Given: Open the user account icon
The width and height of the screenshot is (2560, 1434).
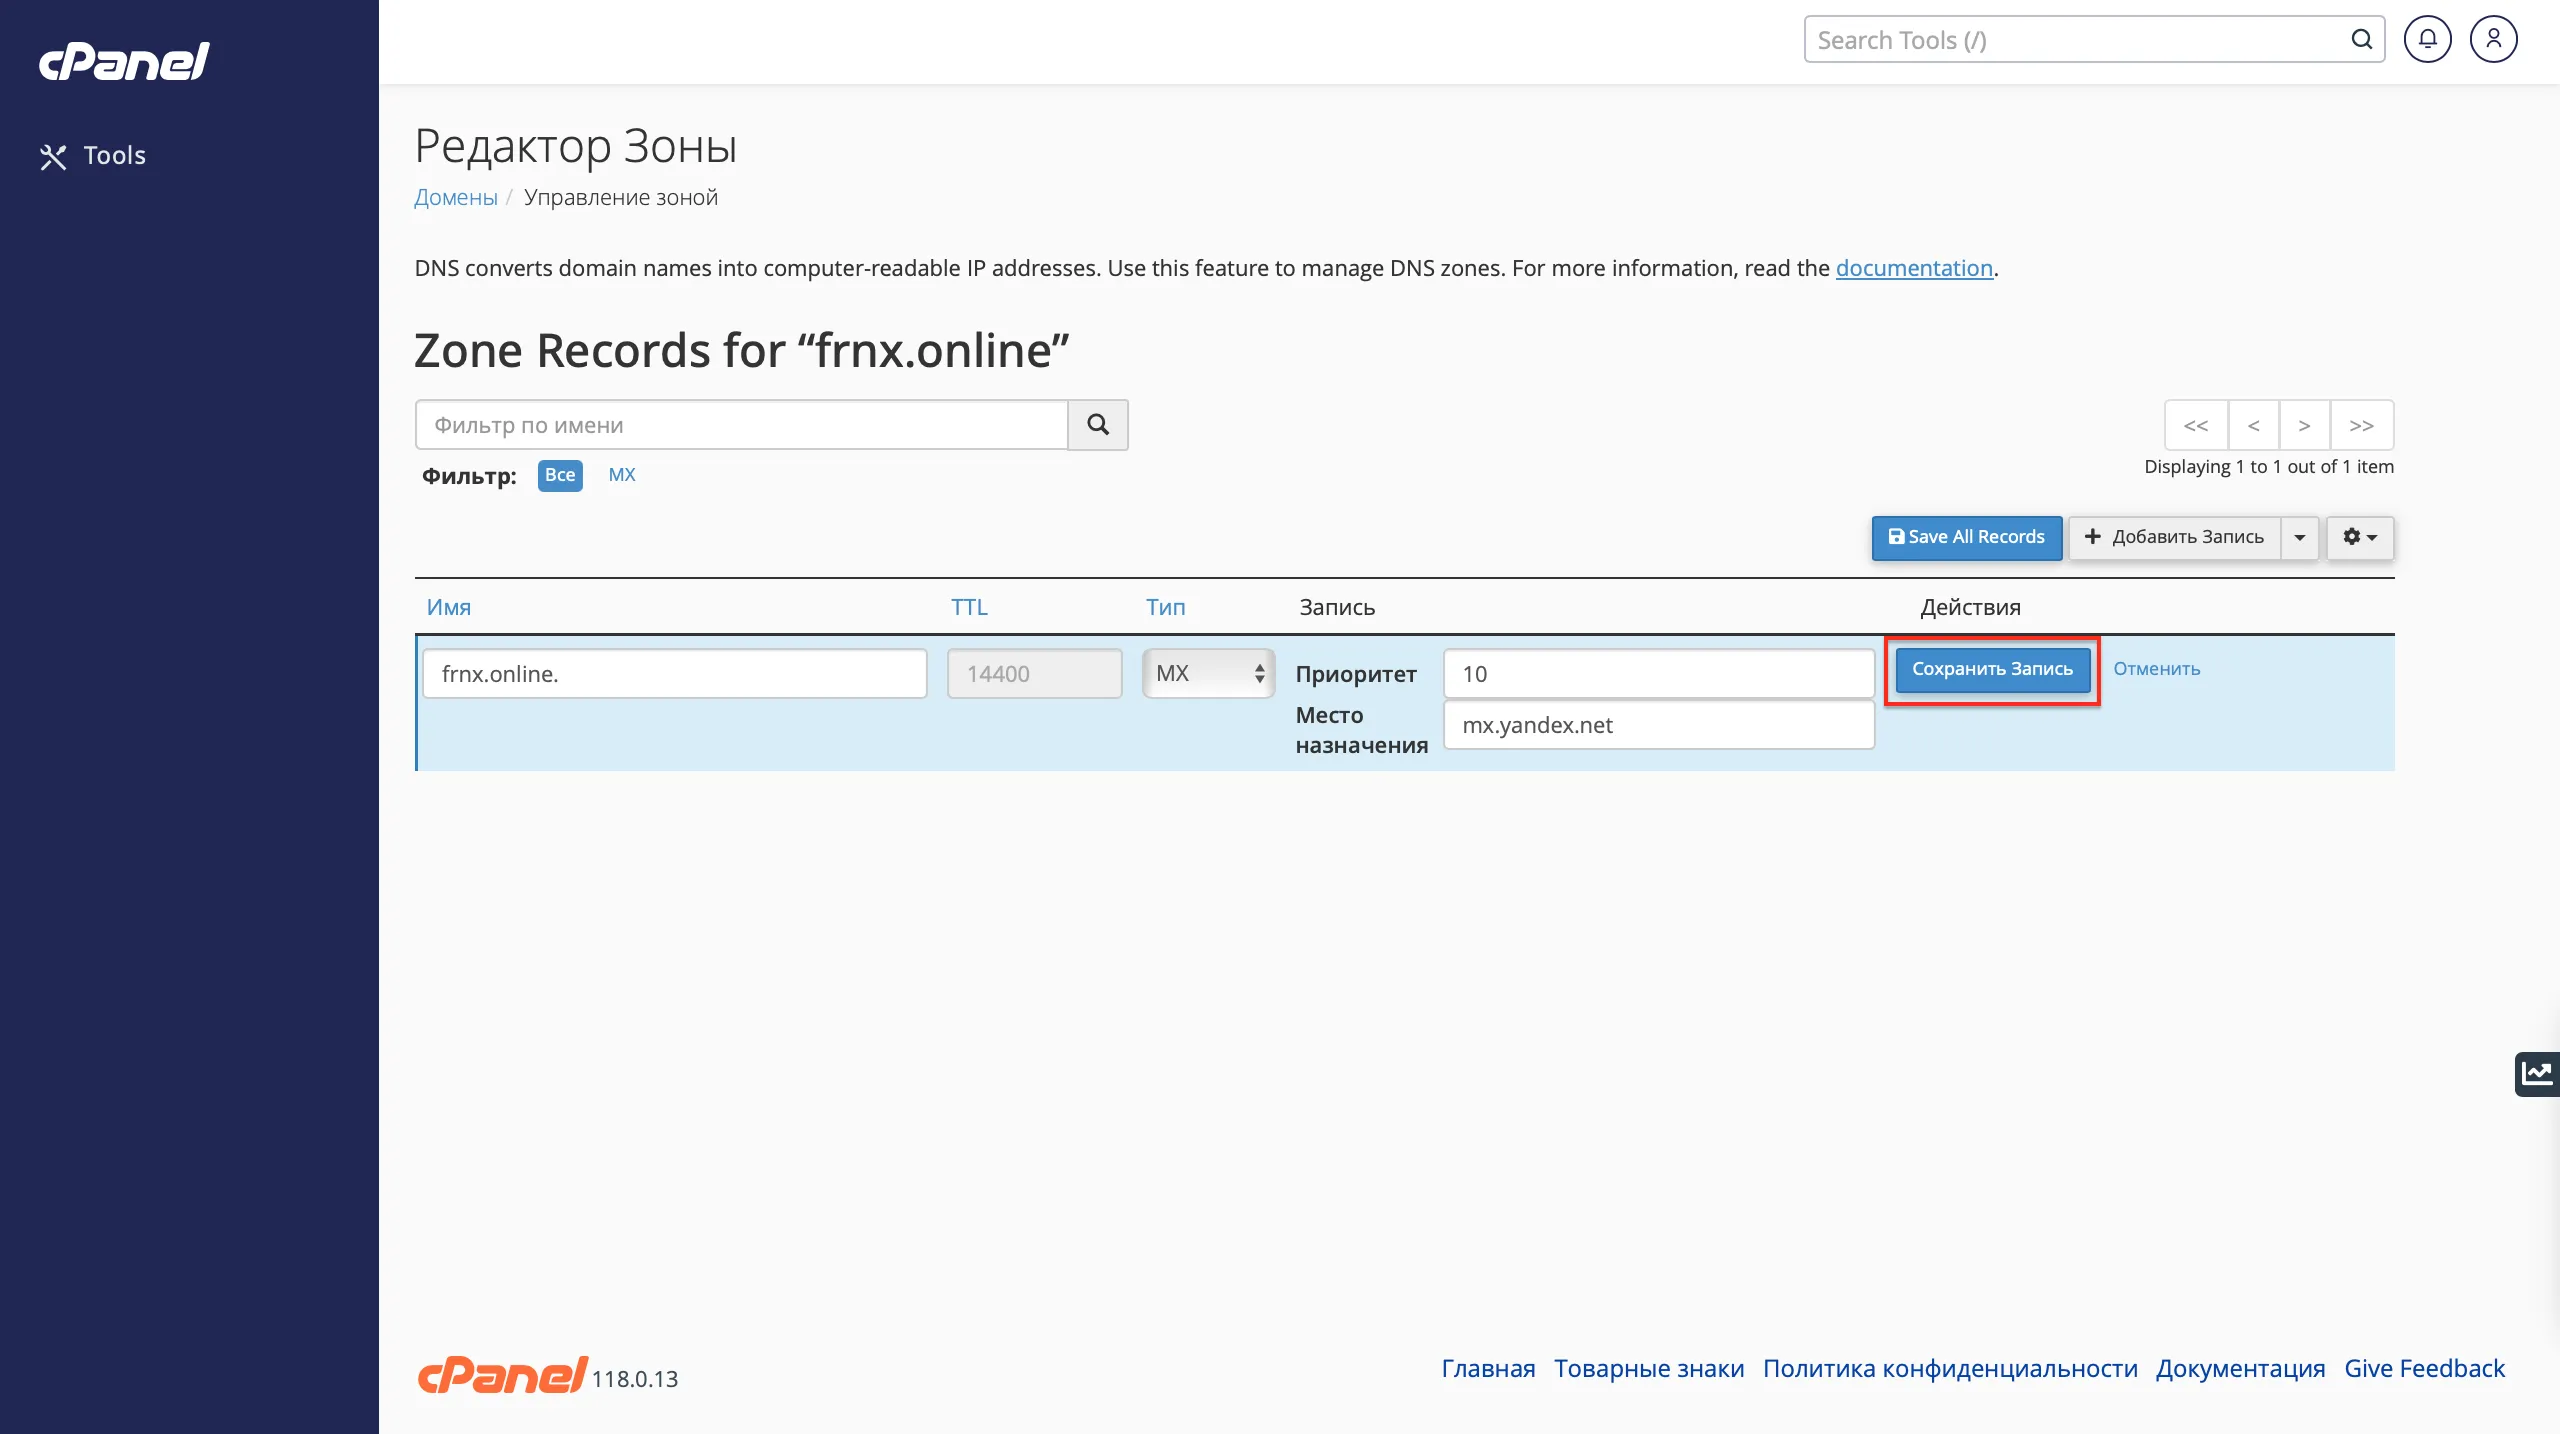Looking at the screenshot, I should pyautogui.click(x=2493, y=40).
